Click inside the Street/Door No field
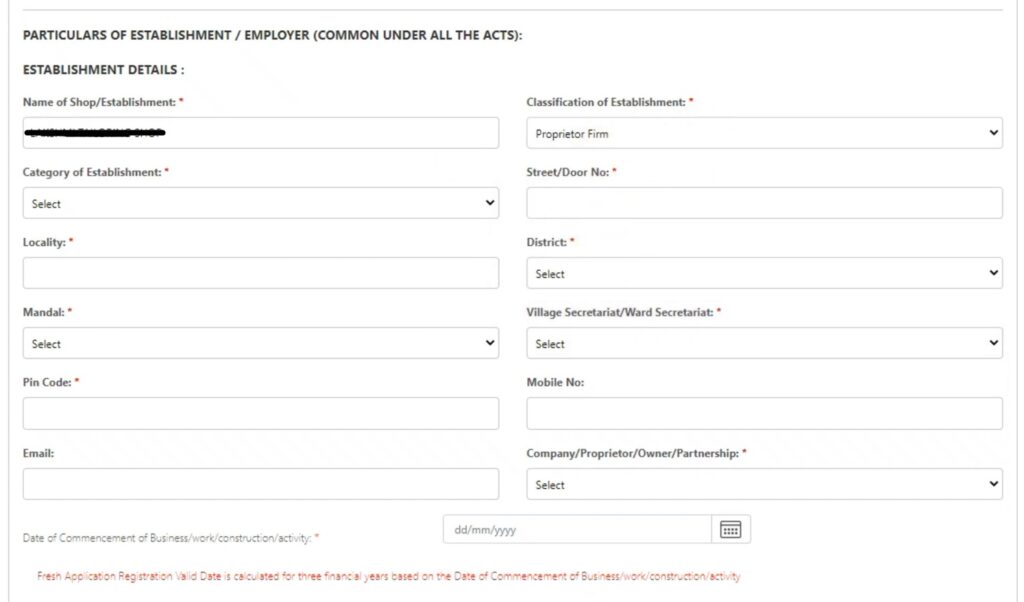 [x=763, y=202]
